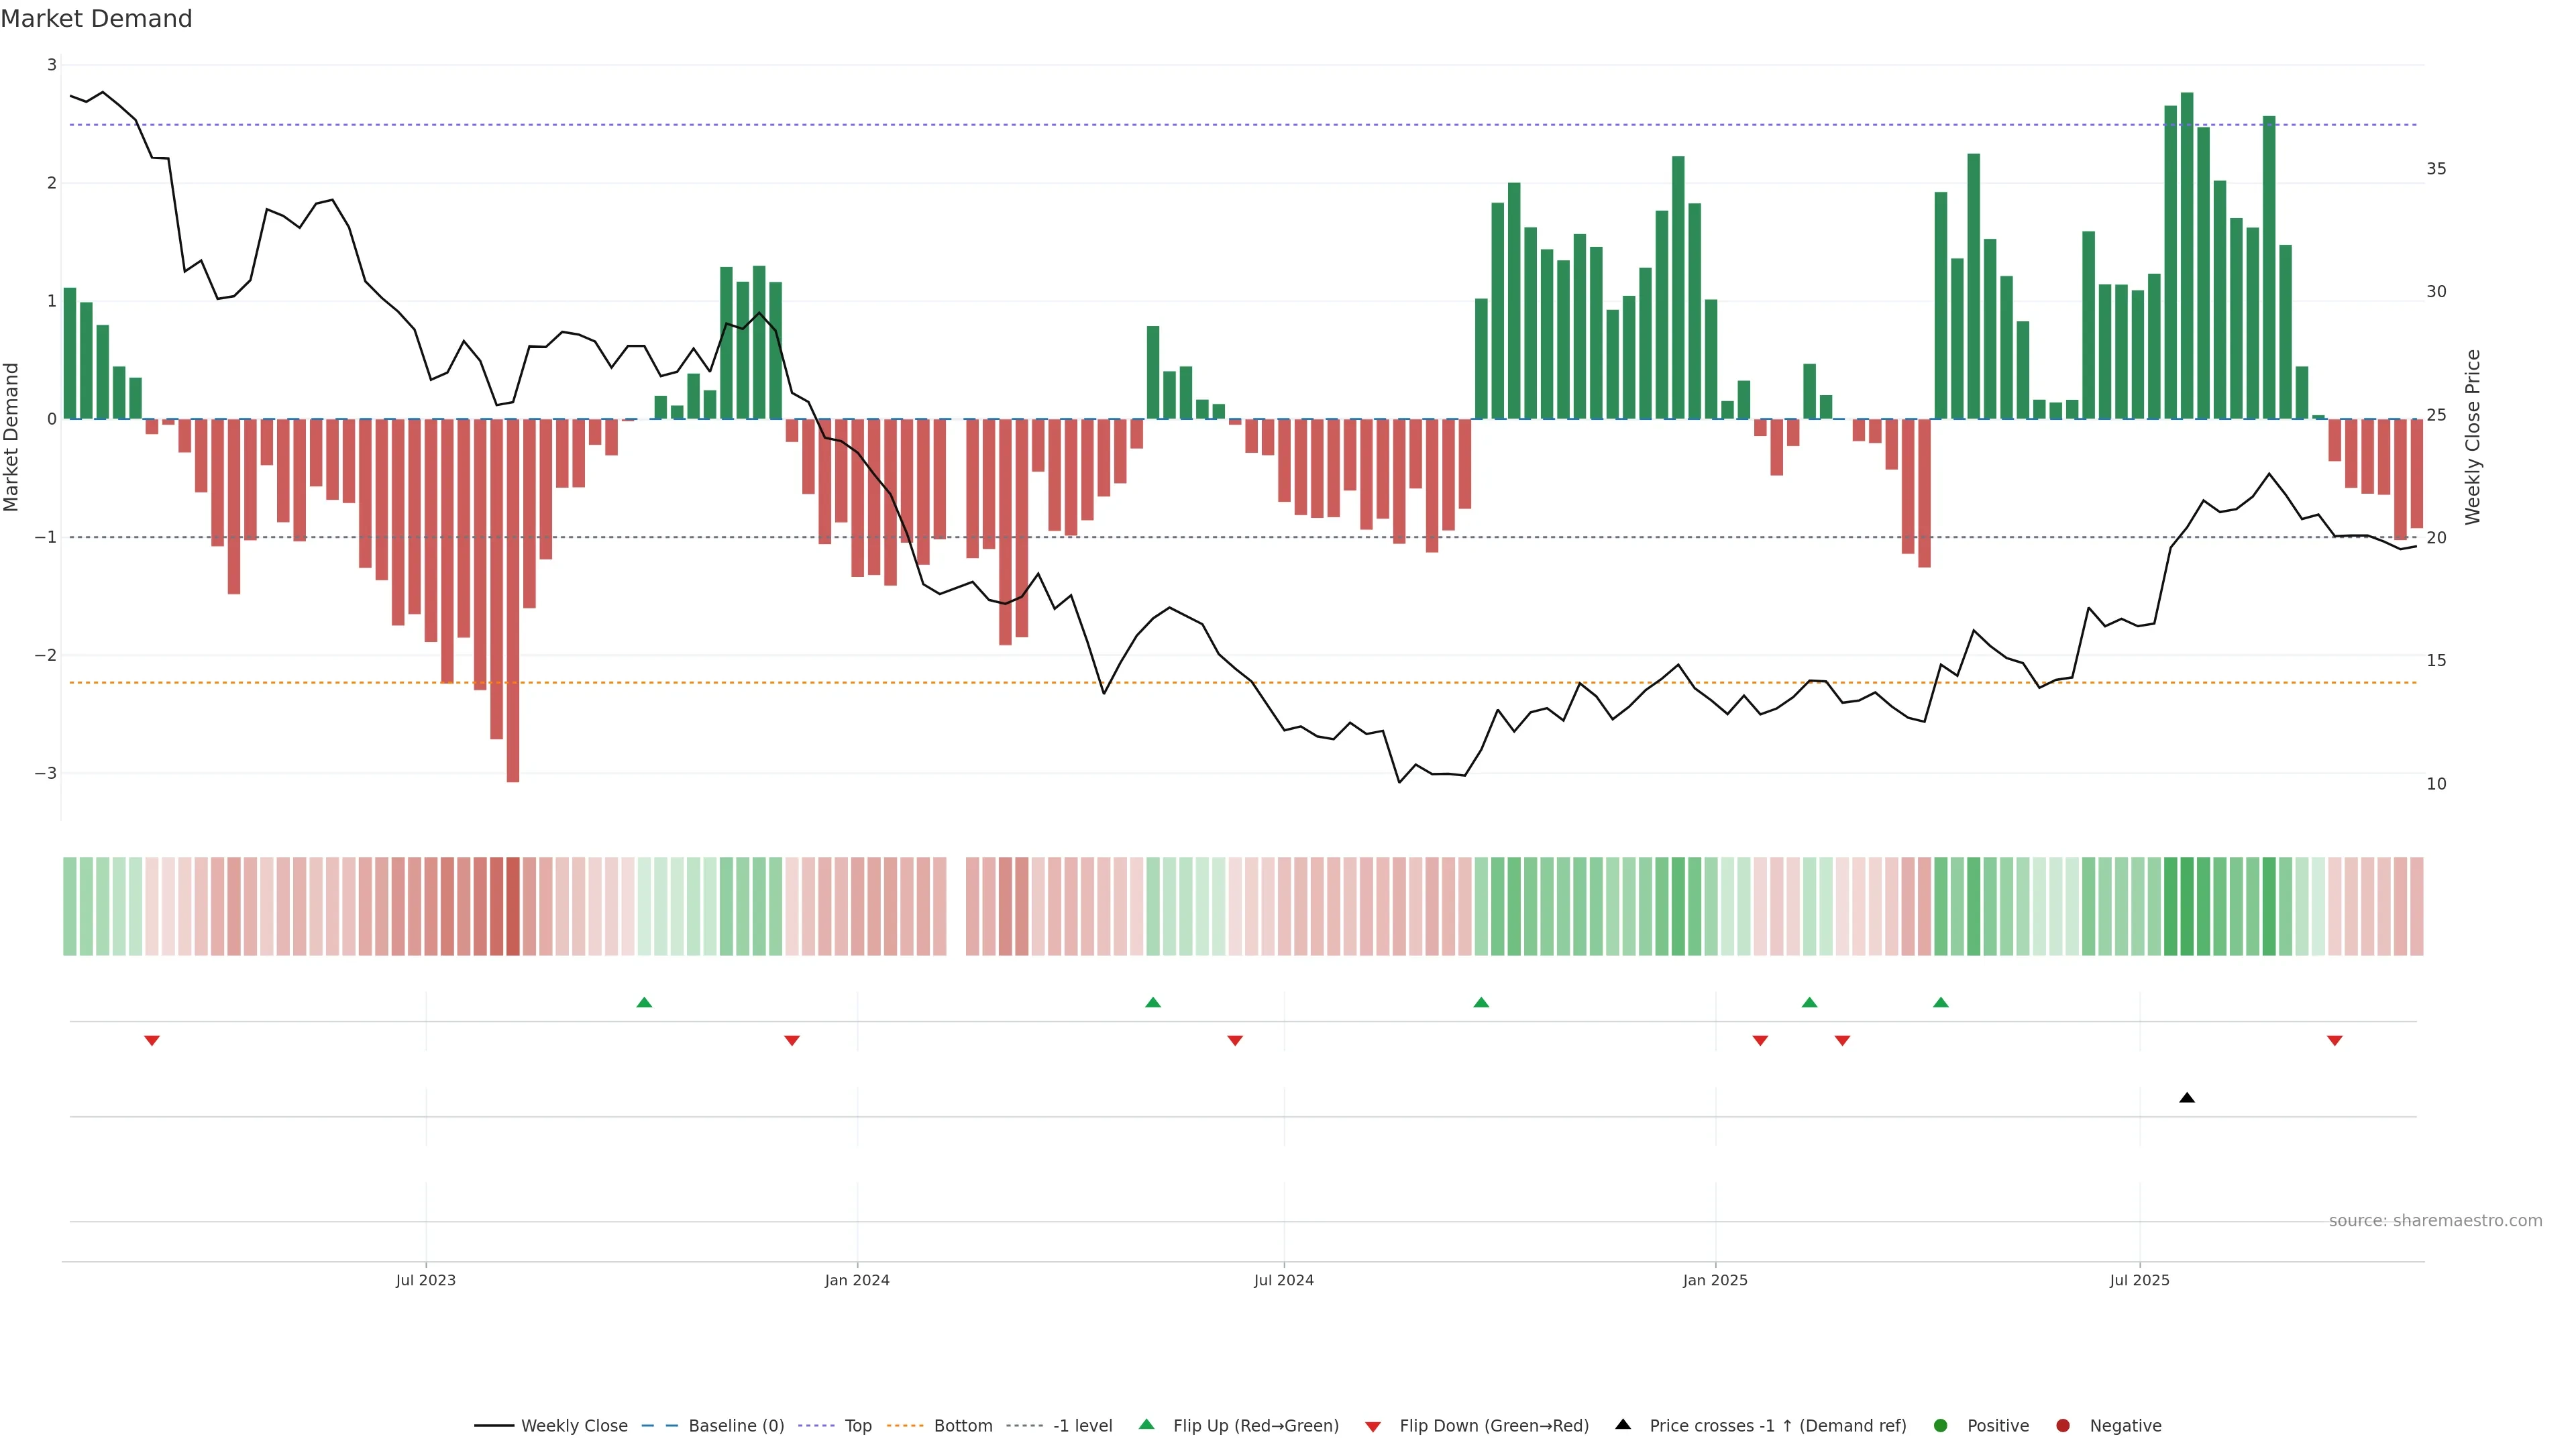Image resolution: width=2576 pixels, height=1449 pixels.
Task: Click the green flip-up marker near Oct 2023
Action: pyautogui.click(x=644, y=1002)
